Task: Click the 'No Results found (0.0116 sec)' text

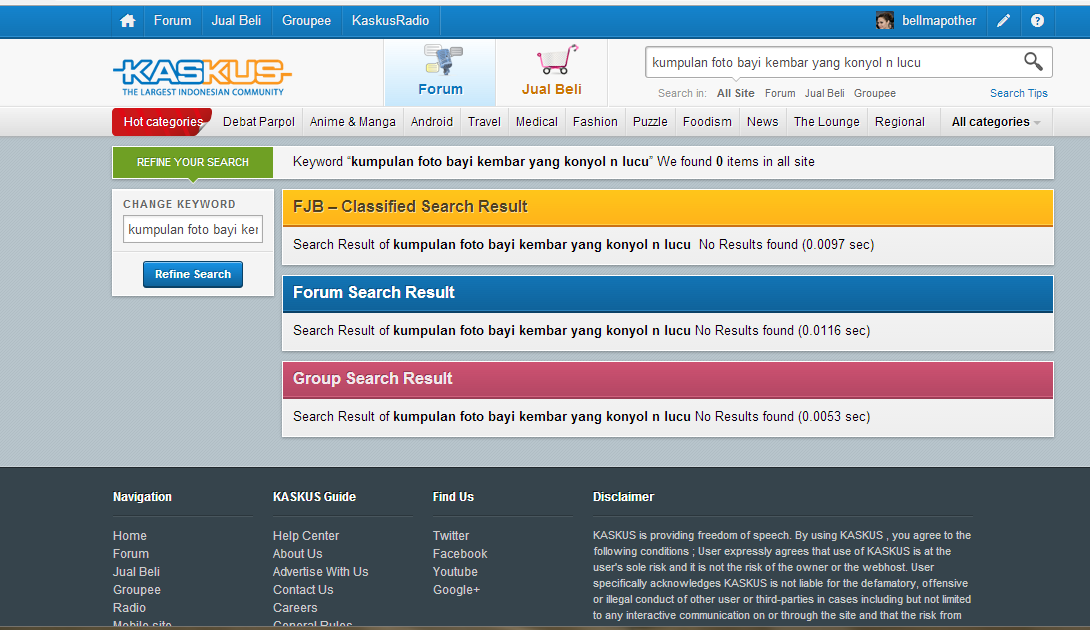Action: [x=783, y=330]
